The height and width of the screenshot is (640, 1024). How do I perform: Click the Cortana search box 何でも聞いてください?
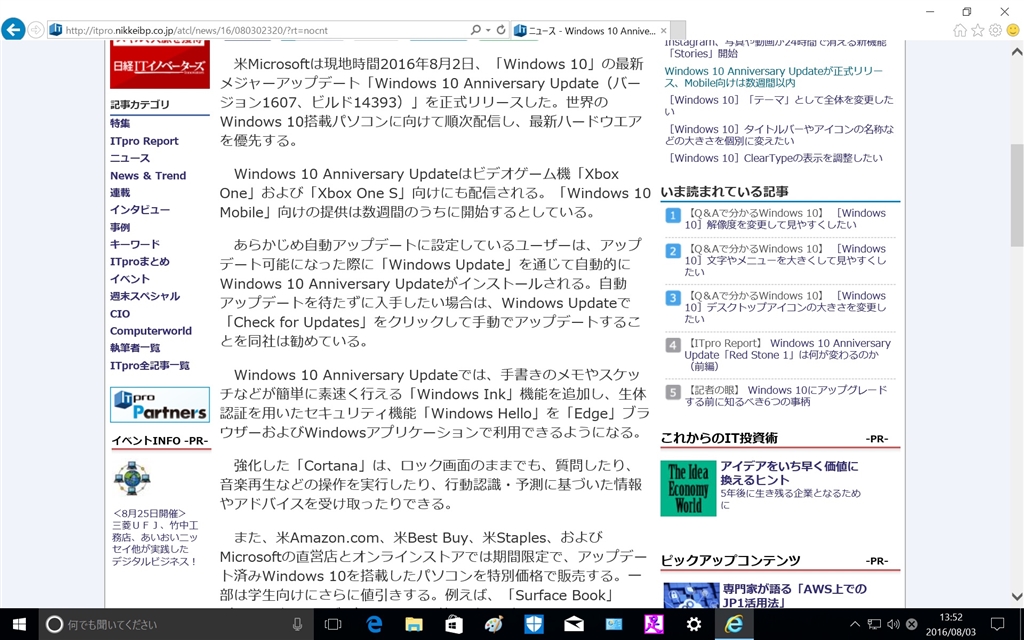pyautogui.click(x=176, y=624)
